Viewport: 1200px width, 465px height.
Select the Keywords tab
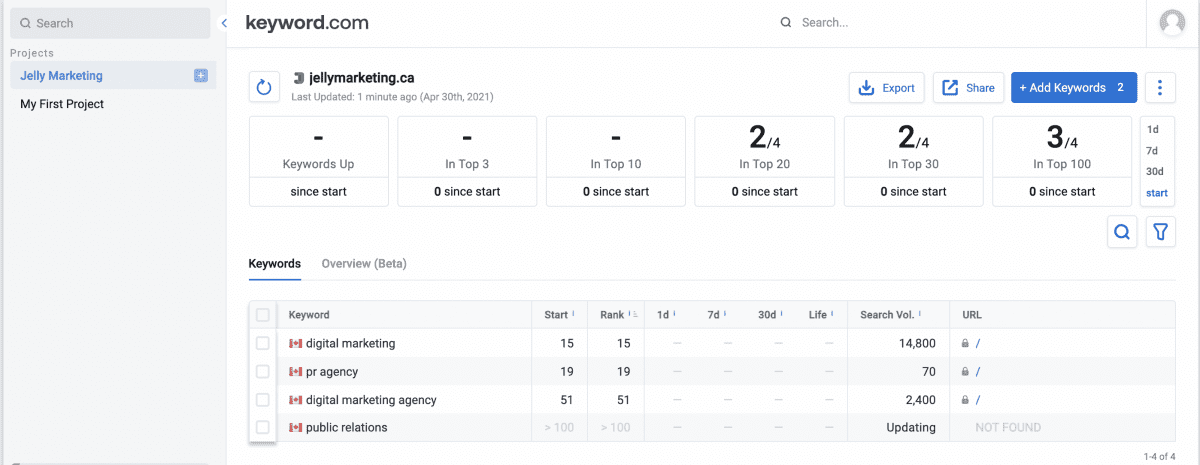[x=274, y=264]
